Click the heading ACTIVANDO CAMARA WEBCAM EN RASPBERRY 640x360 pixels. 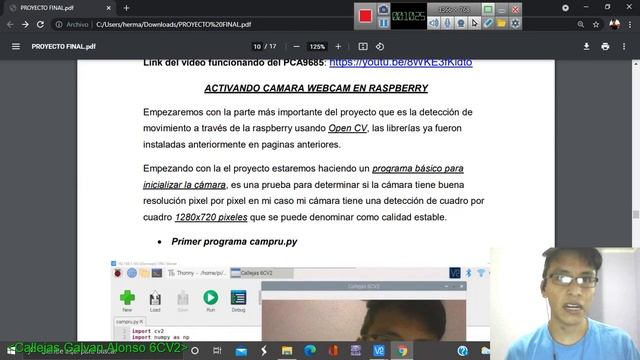316,88
